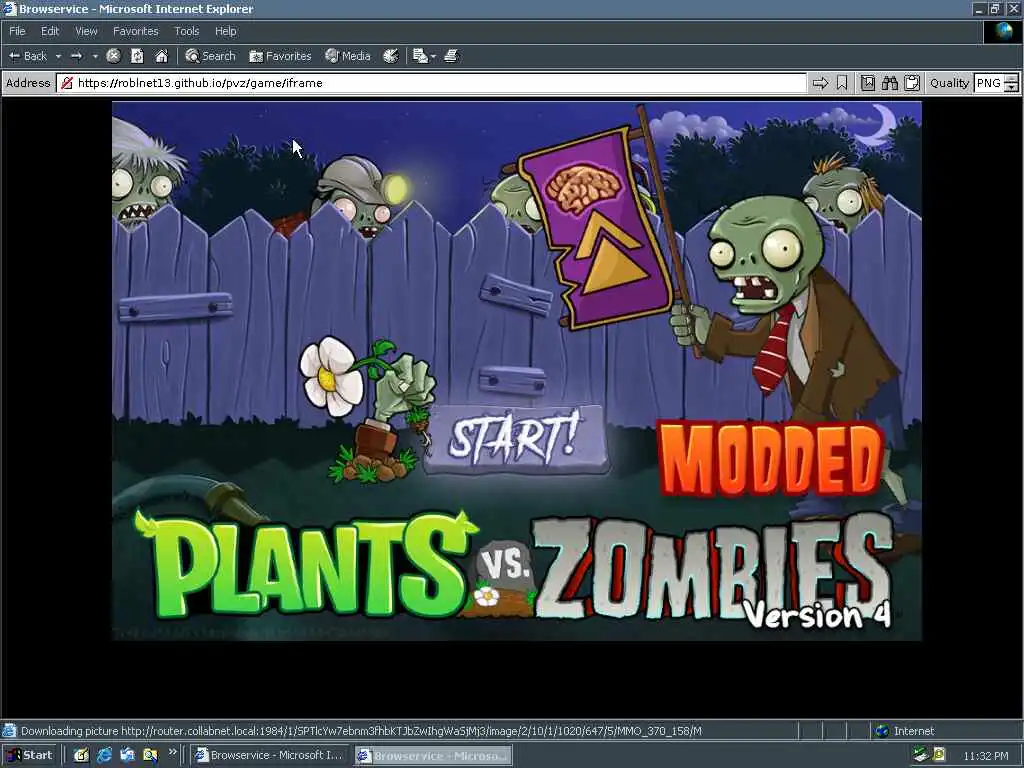1024x768 pixels.
Task: Click the fourth quick launch search icon
Action: [x=150, y=755]
